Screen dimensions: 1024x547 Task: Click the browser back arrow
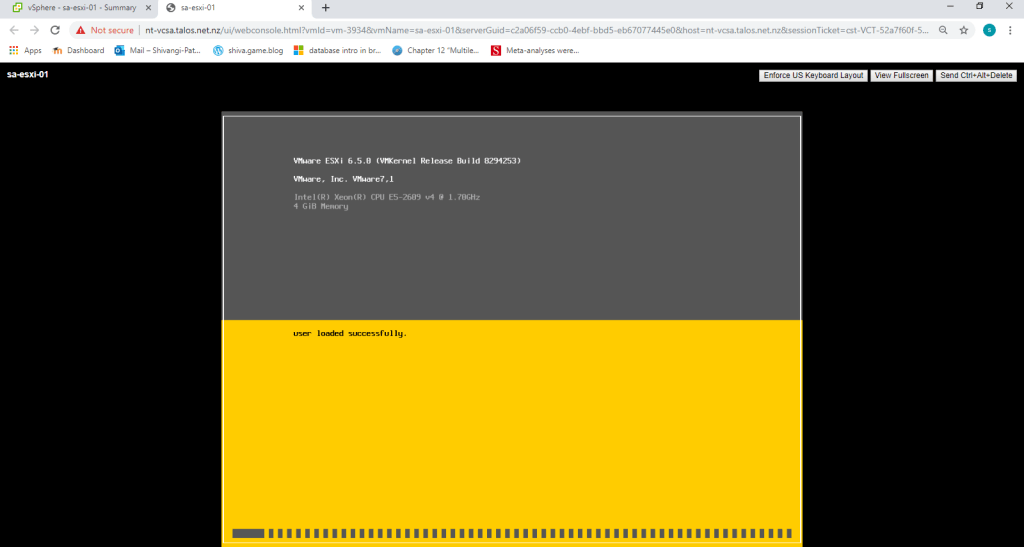[14, 30]
